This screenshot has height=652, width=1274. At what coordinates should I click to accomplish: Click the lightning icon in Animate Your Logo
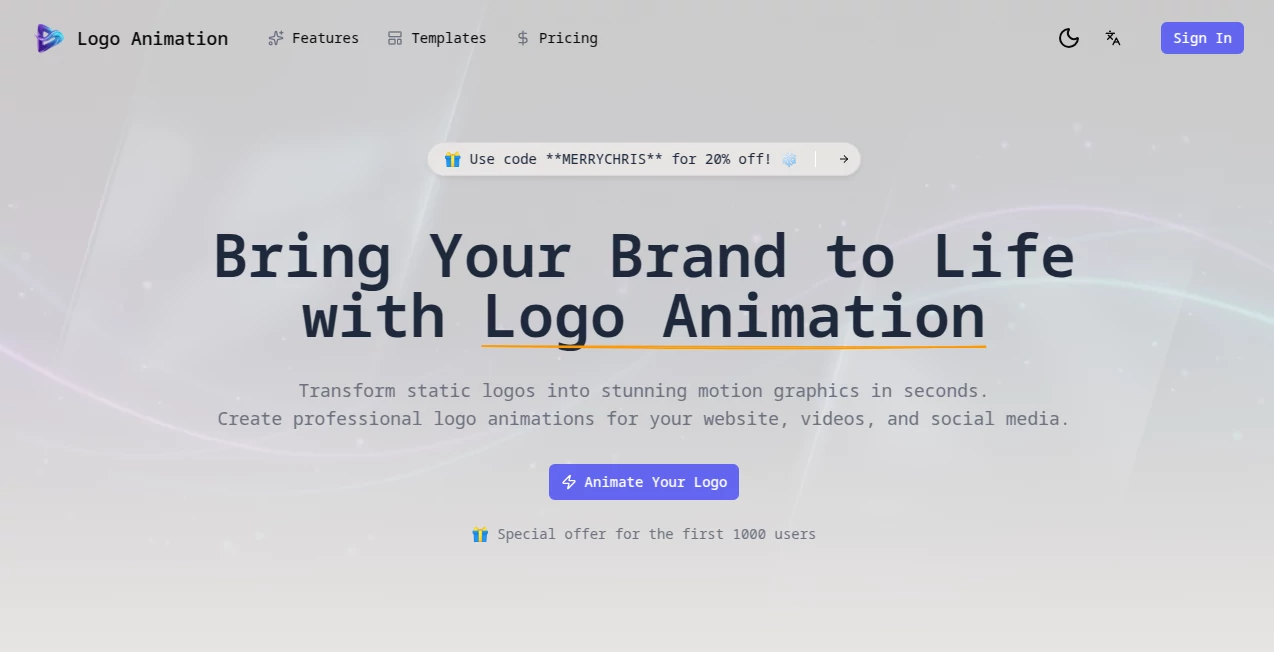click(x=569, y=481)
